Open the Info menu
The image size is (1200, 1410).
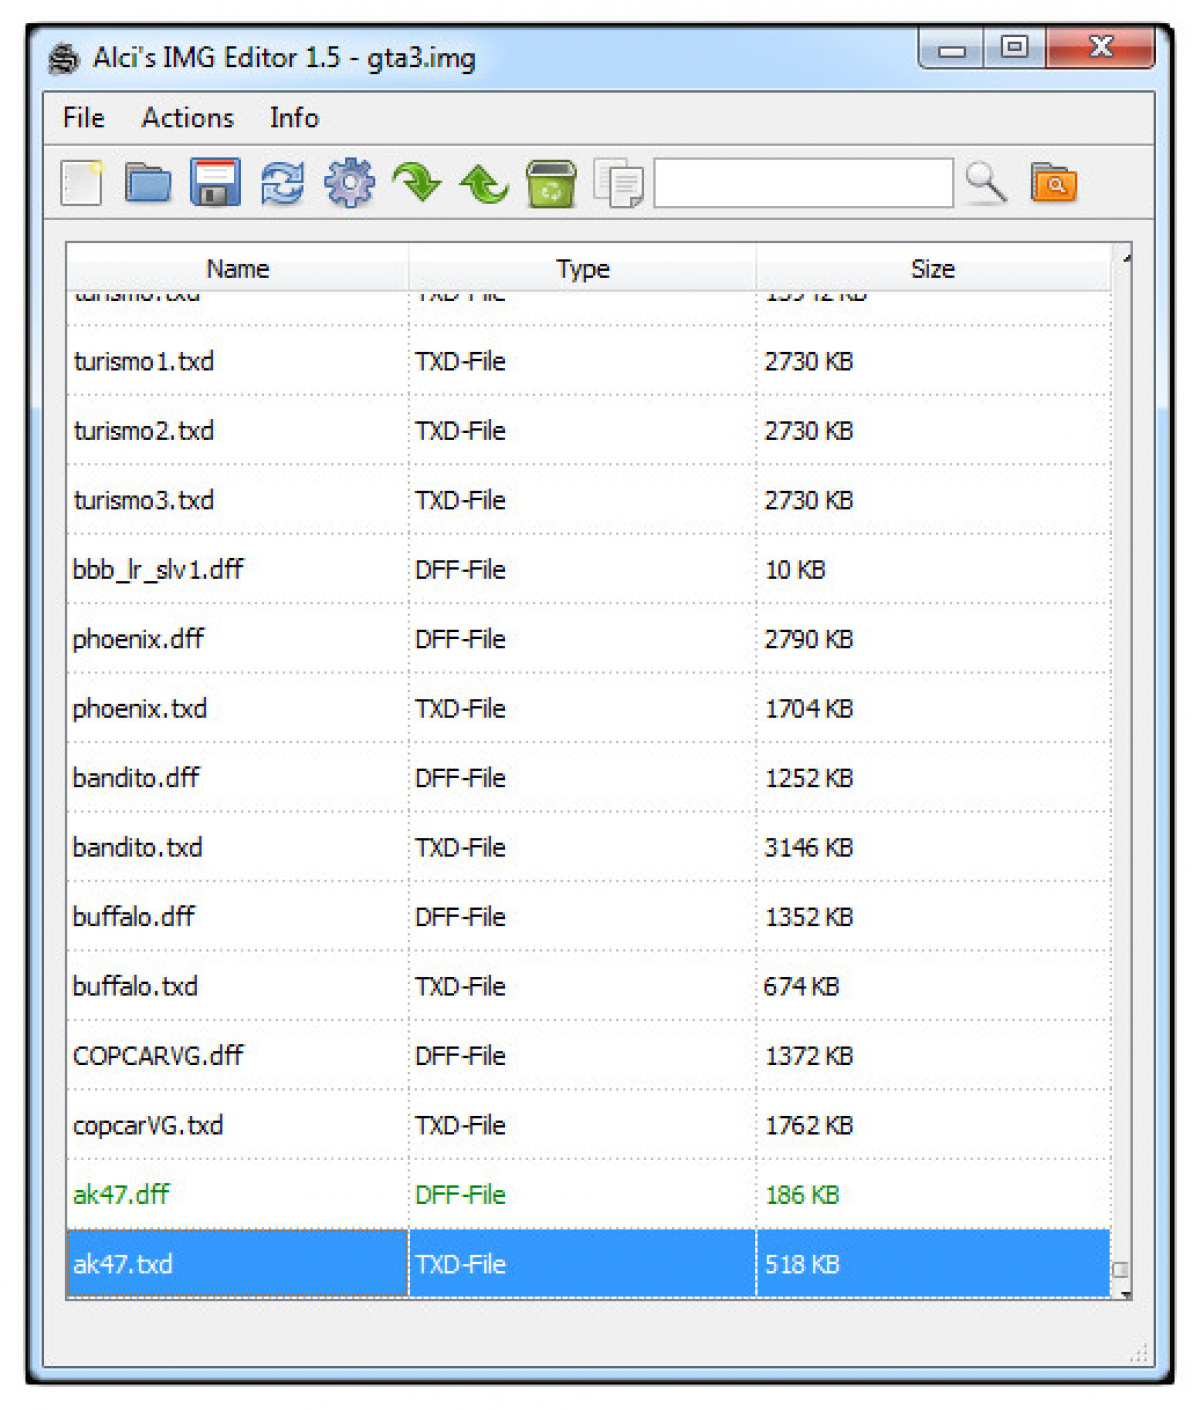pyautogui.click(x=294, y=118)
